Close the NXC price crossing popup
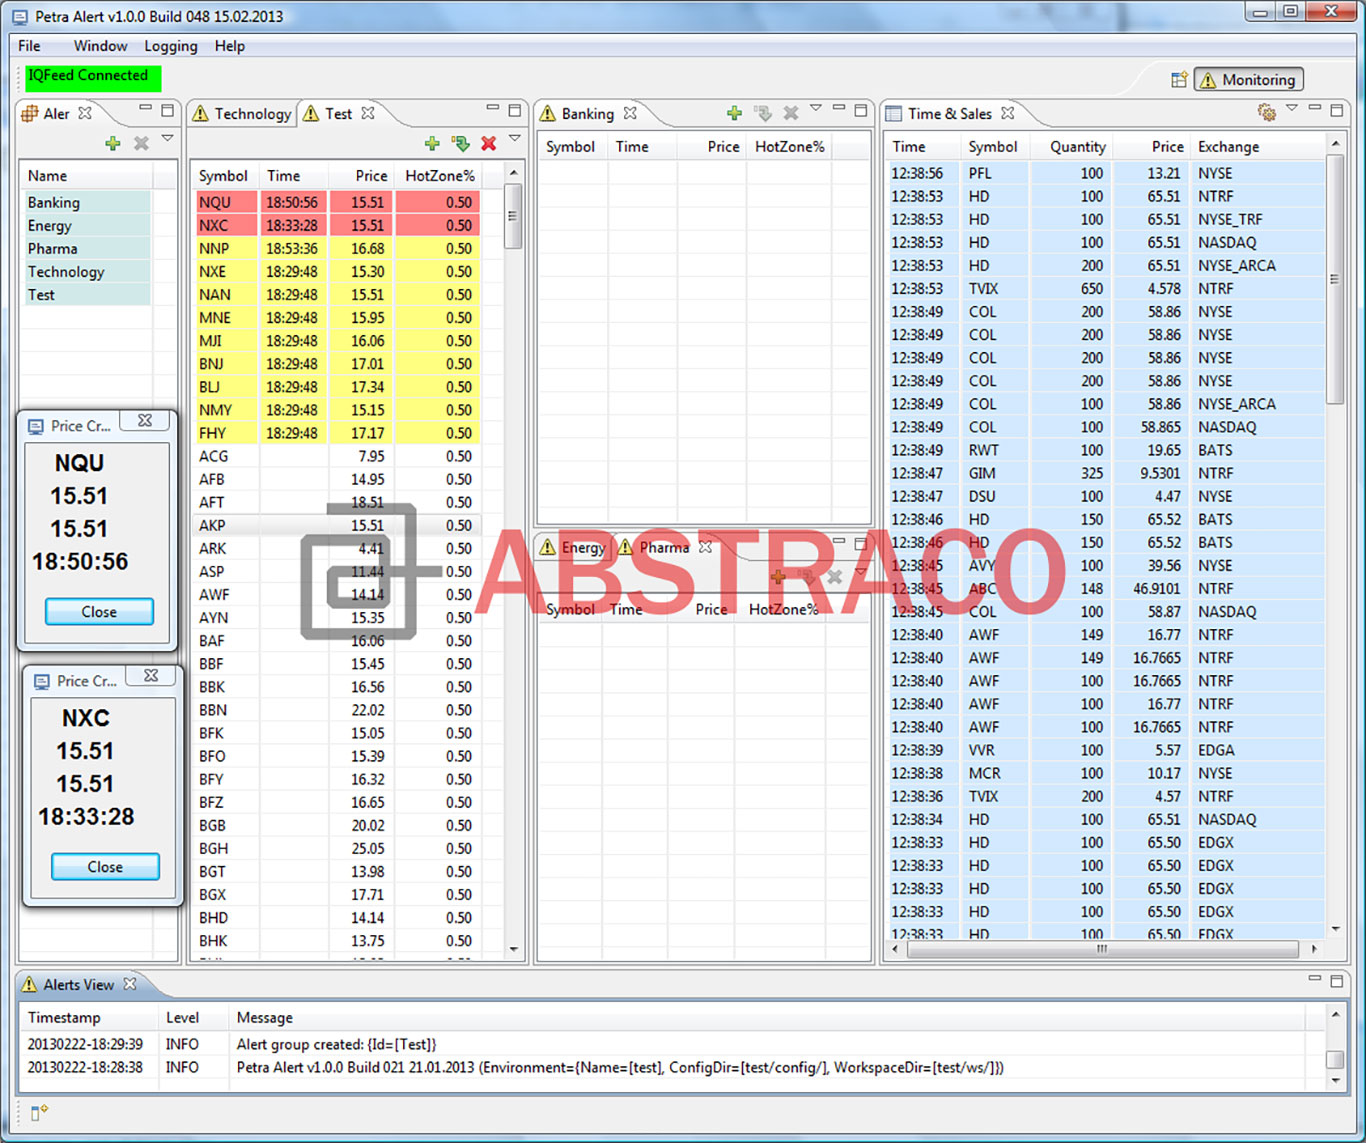 click(104, 866)
